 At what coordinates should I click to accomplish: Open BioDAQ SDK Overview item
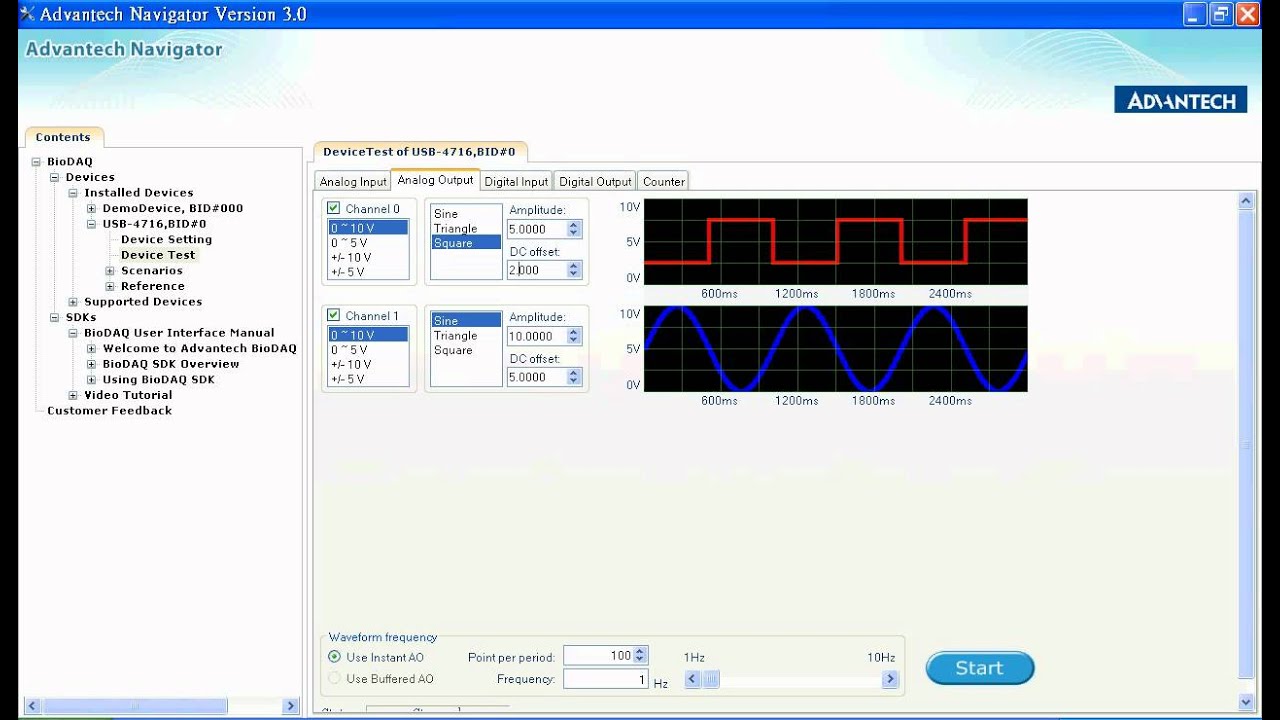(x=171, y=364)
